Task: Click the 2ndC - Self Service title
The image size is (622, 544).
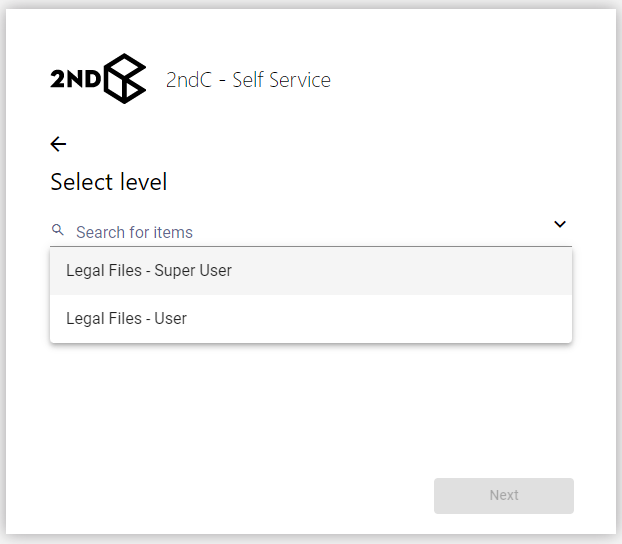Action: click(x=248, y=80)
